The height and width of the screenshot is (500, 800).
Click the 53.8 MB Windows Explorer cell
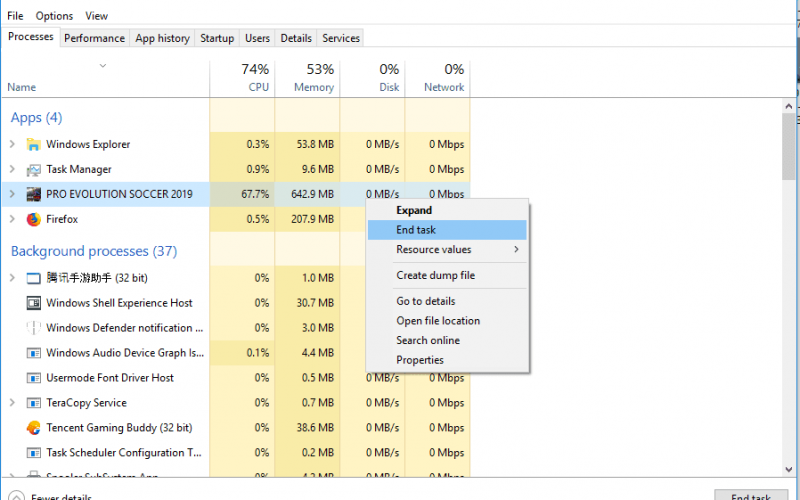click(308, 144)
